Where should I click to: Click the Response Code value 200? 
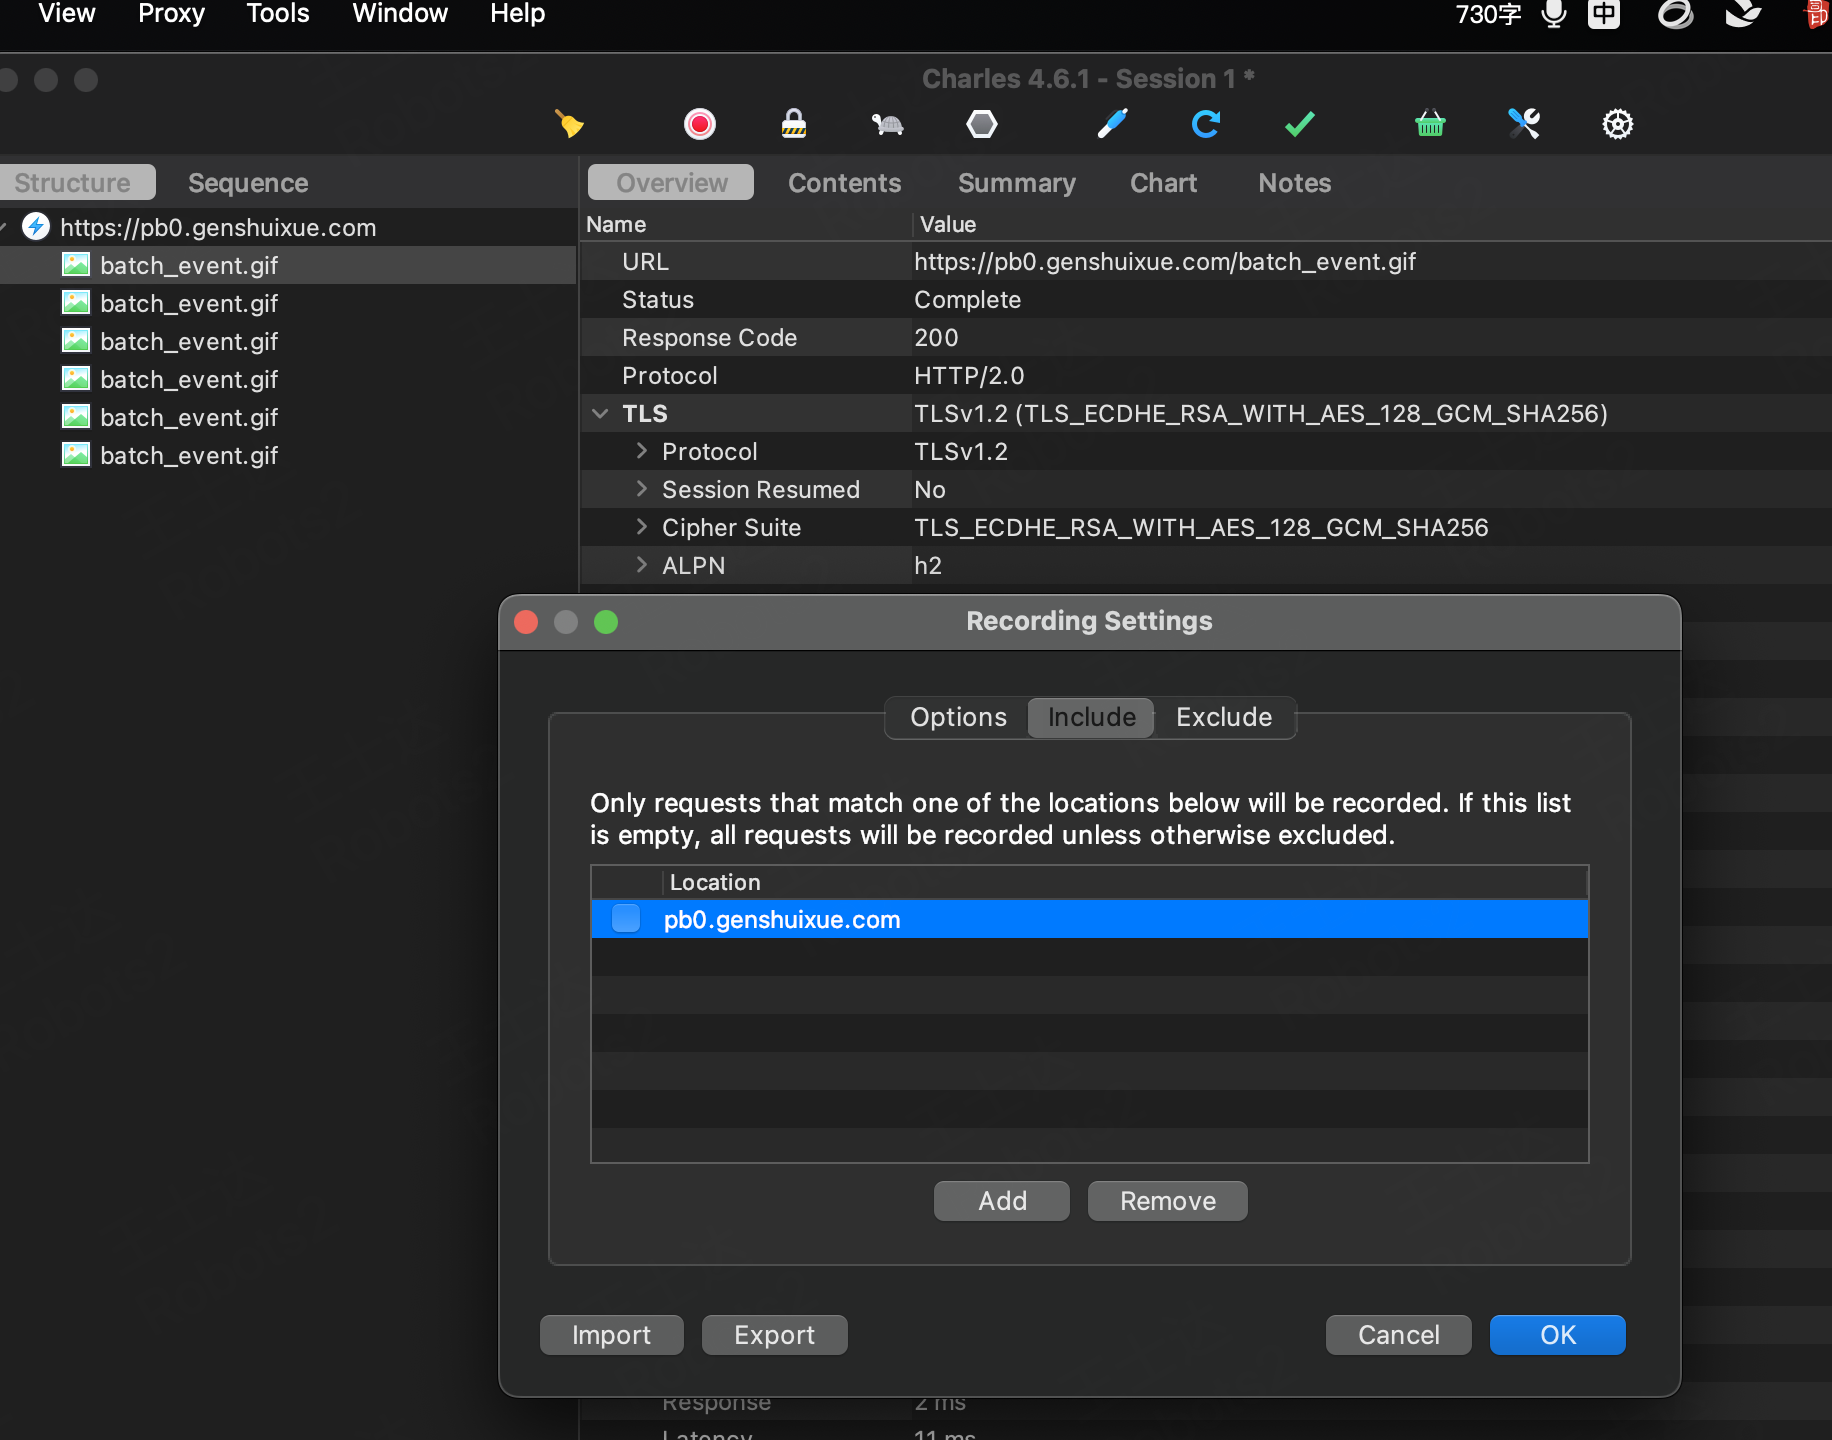coord(936,338)
